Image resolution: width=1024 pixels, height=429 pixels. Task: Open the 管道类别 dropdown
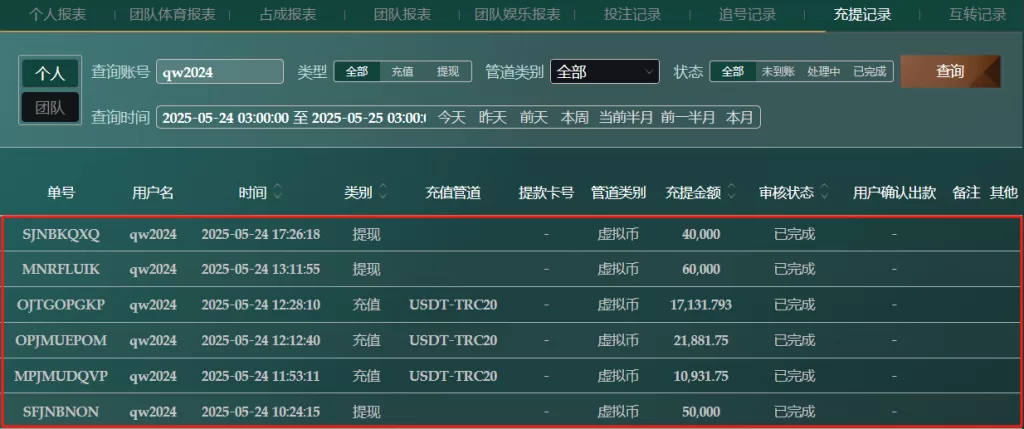point(605,72)
